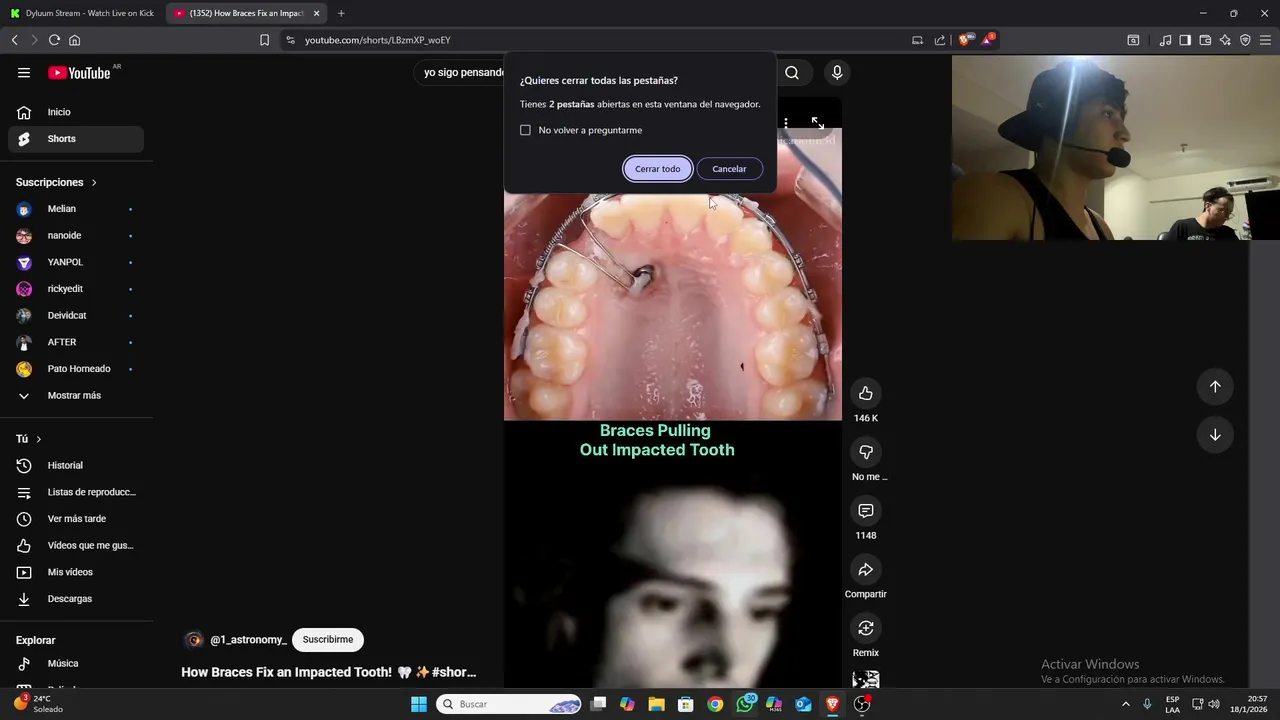
Task: Open the music note playlist icon
Action: coord(1165,40)
